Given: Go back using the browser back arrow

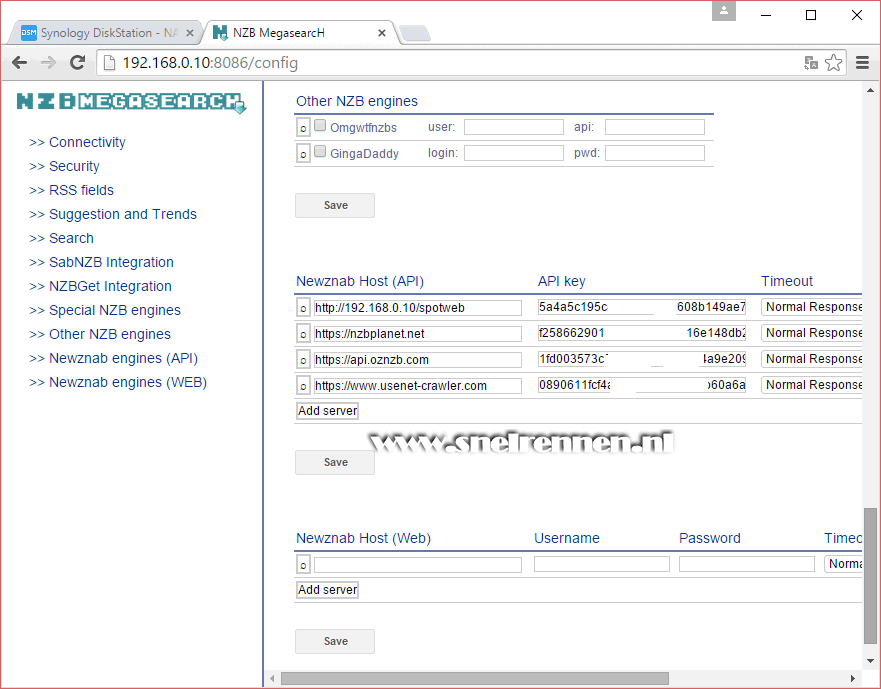Looking at the screenshot, I should (x=20, y=62).
